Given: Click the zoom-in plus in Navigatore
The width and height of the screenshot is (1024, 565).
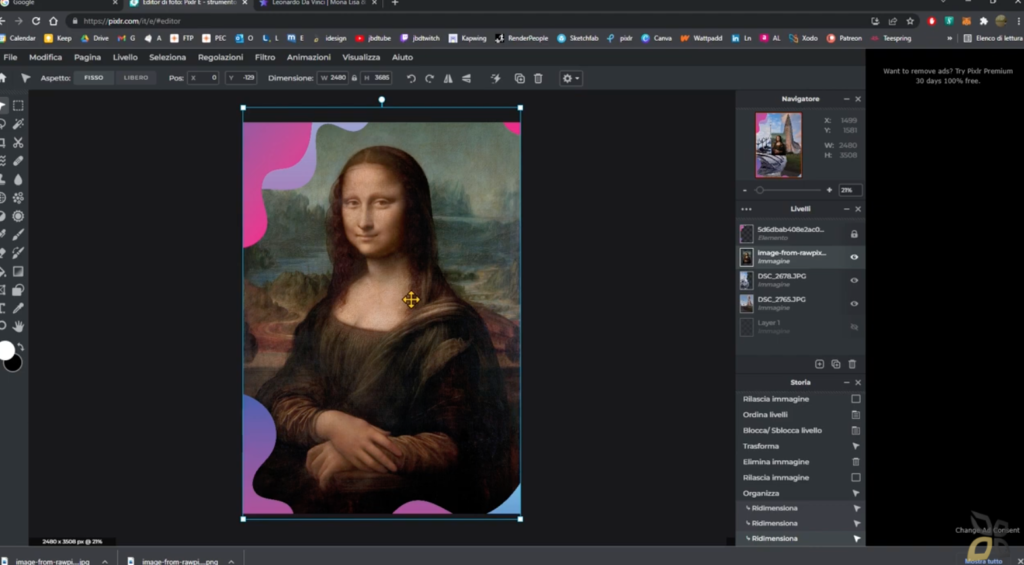Looking at the screenshot, I should click(x=829, y=190).
